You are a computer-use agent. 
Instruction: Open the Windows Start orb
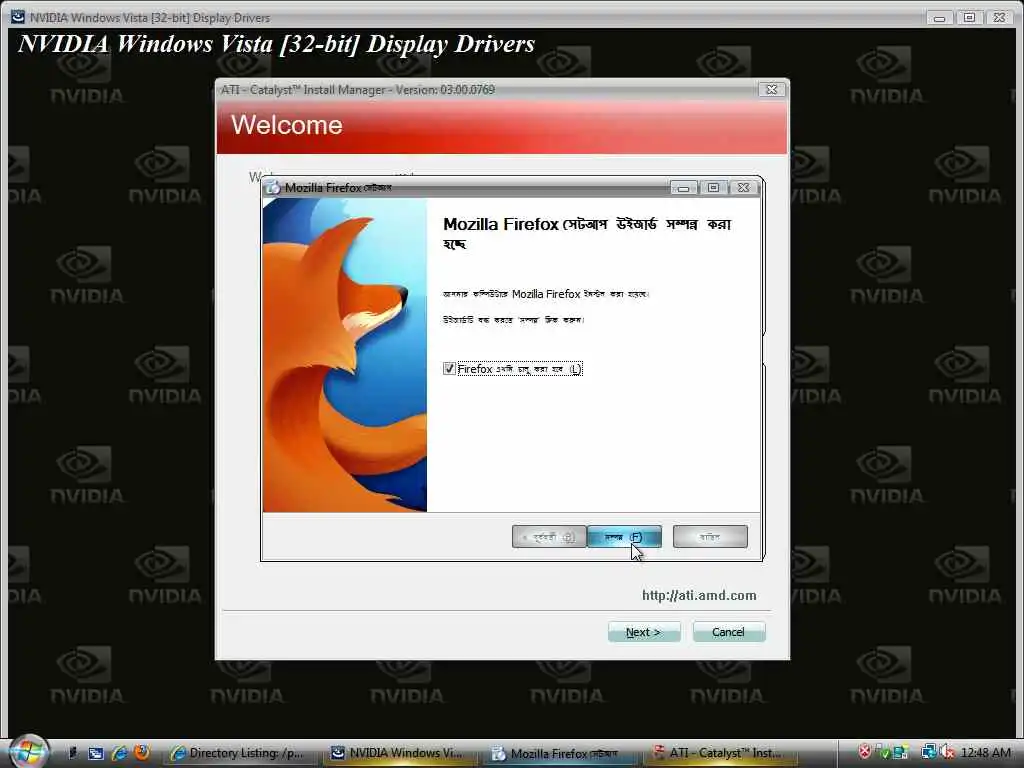[29, 752]
